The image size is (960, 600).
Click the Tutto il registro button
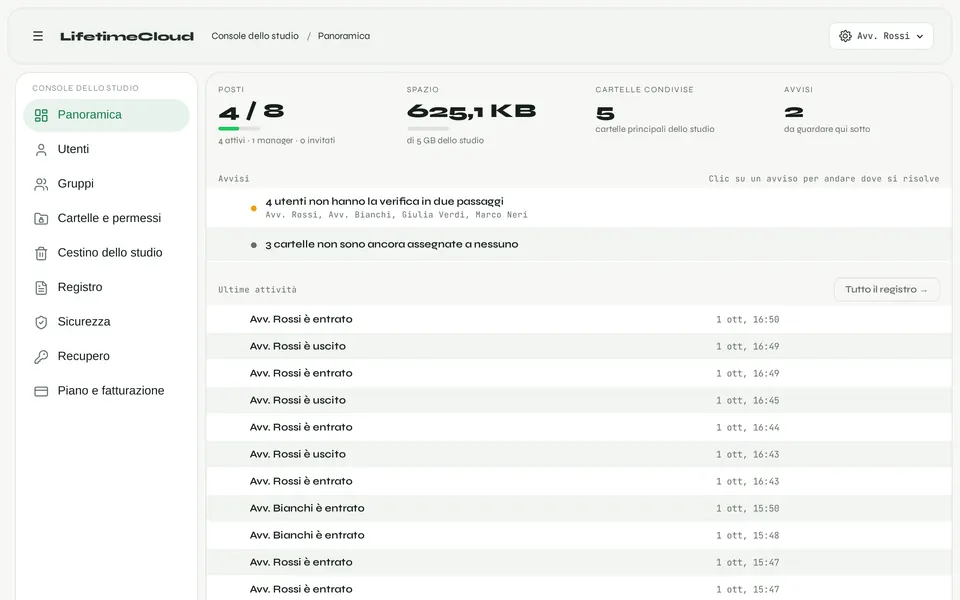coord(886,290)
